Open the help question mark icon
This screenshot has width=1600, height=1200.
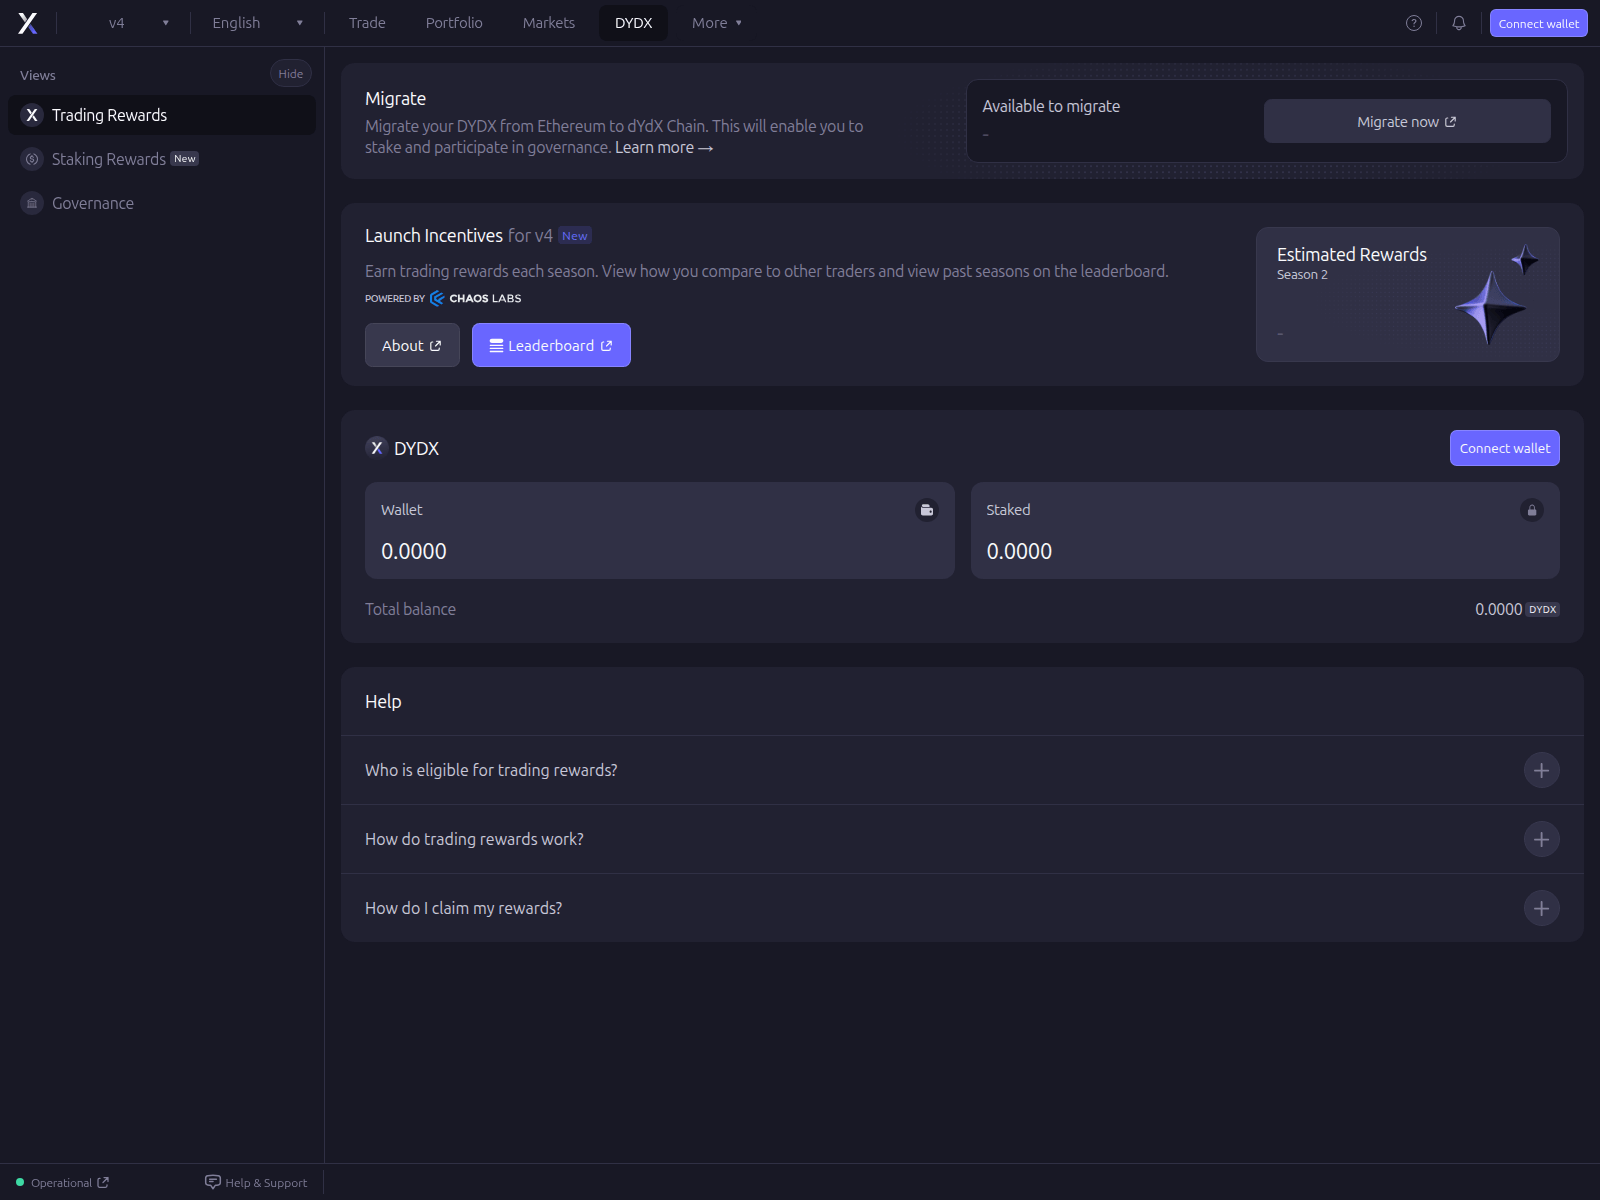pos(1414,22)
